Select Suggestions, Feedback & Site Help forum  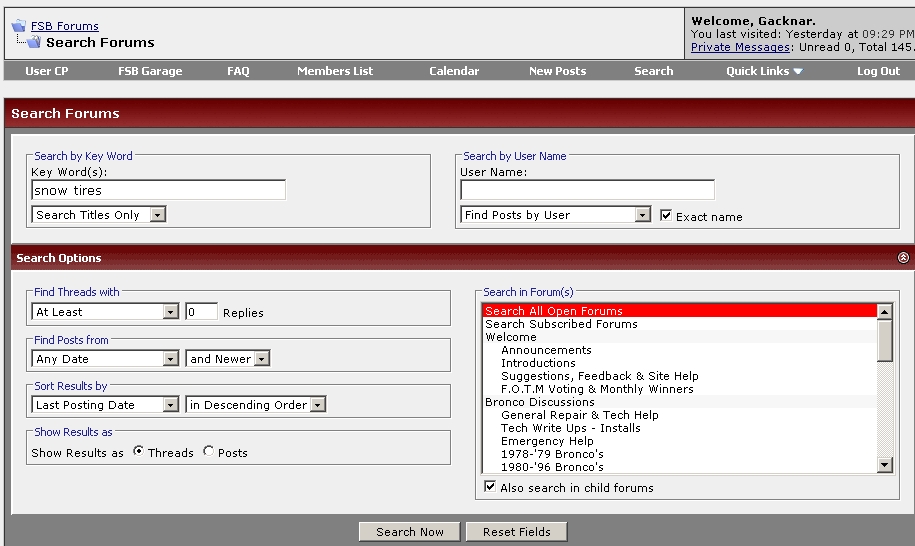pos(680,376)
